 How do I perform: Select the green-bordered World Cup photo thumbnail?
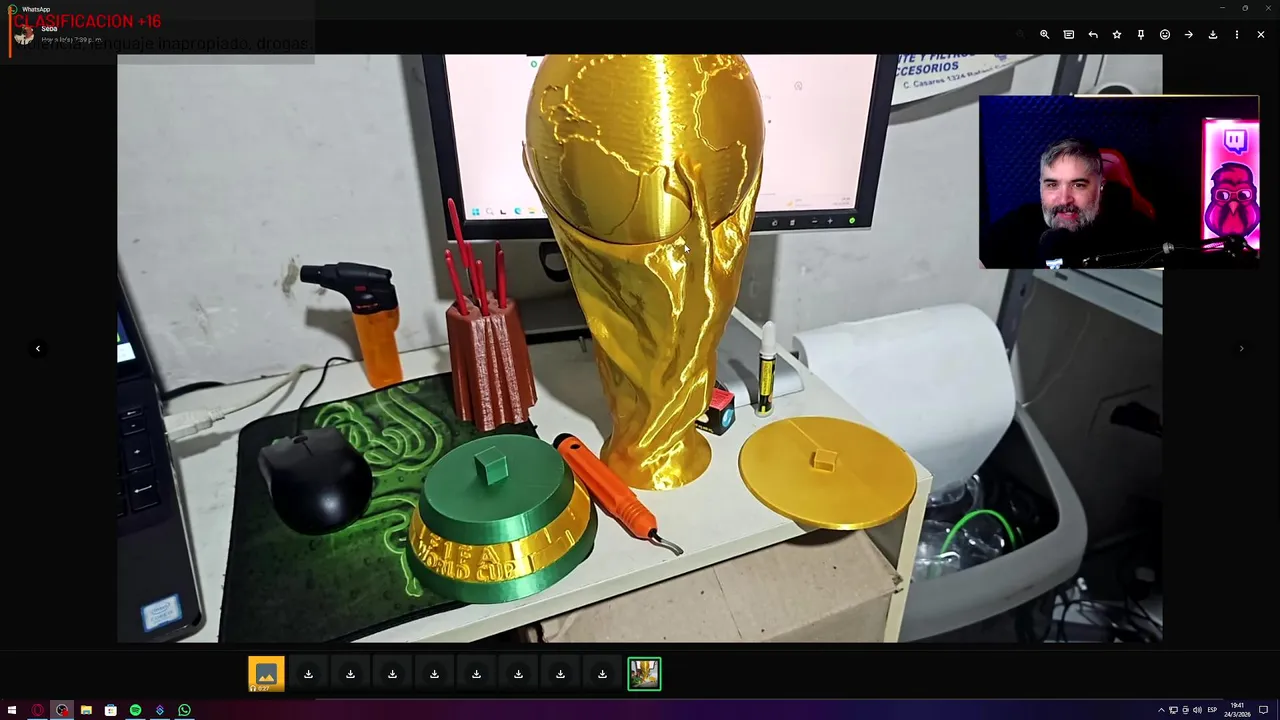[644, 674]
